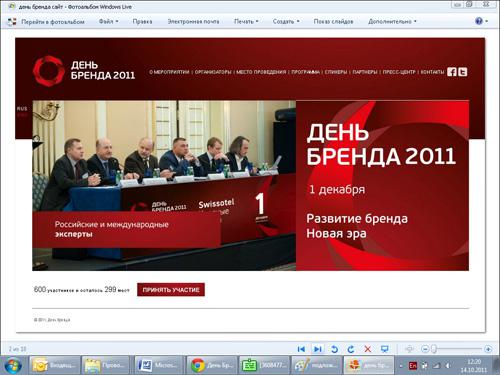
Task: Open the Файл dropdown menu
Action: tap(108, 21)
